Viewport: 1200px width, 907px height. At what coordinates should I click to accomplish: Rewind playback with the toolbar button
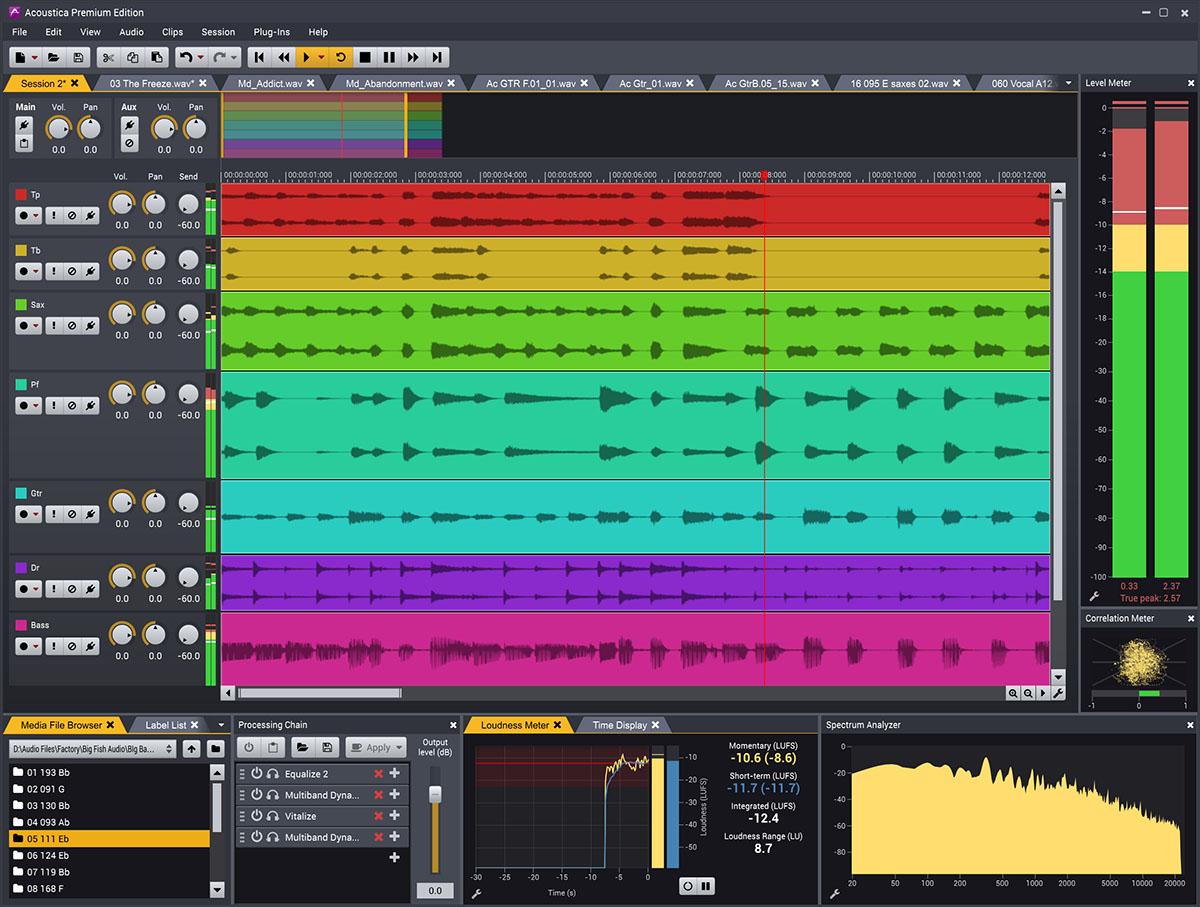[x=284, y=58]
